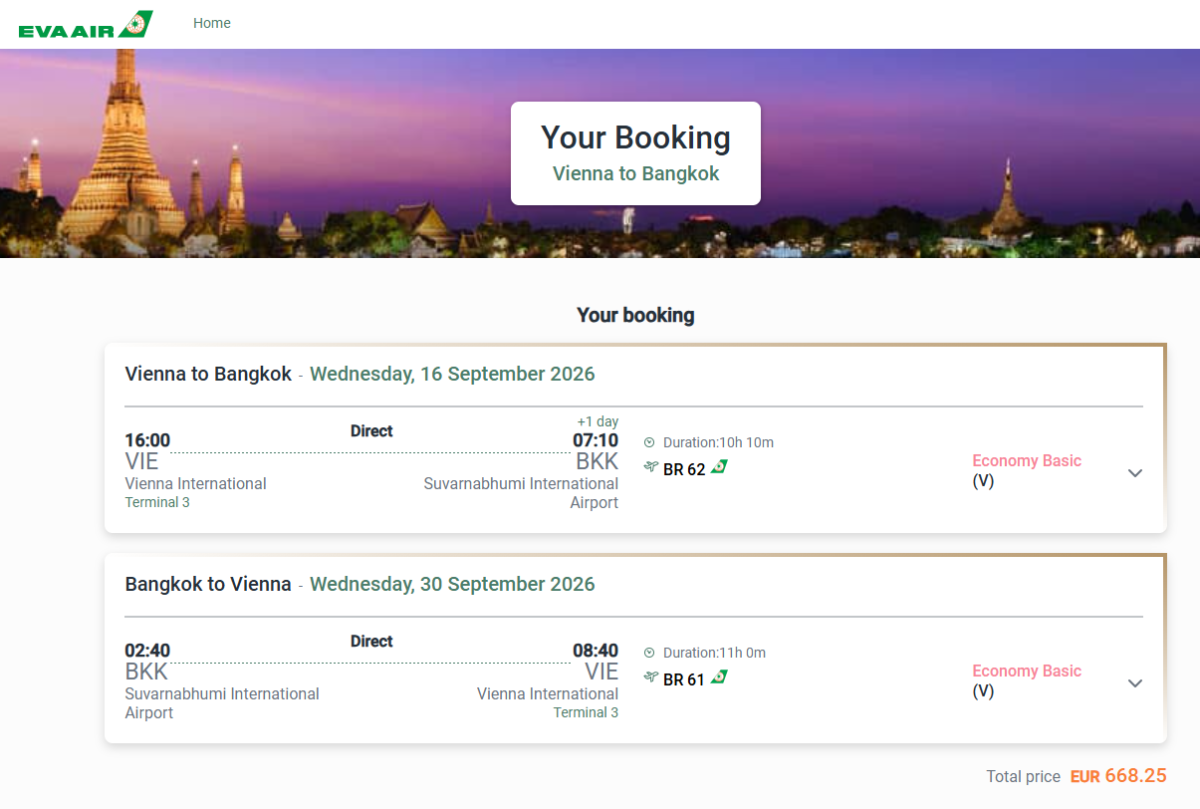
Task: Click the BR 61 flight number
Action: [684, 679]
